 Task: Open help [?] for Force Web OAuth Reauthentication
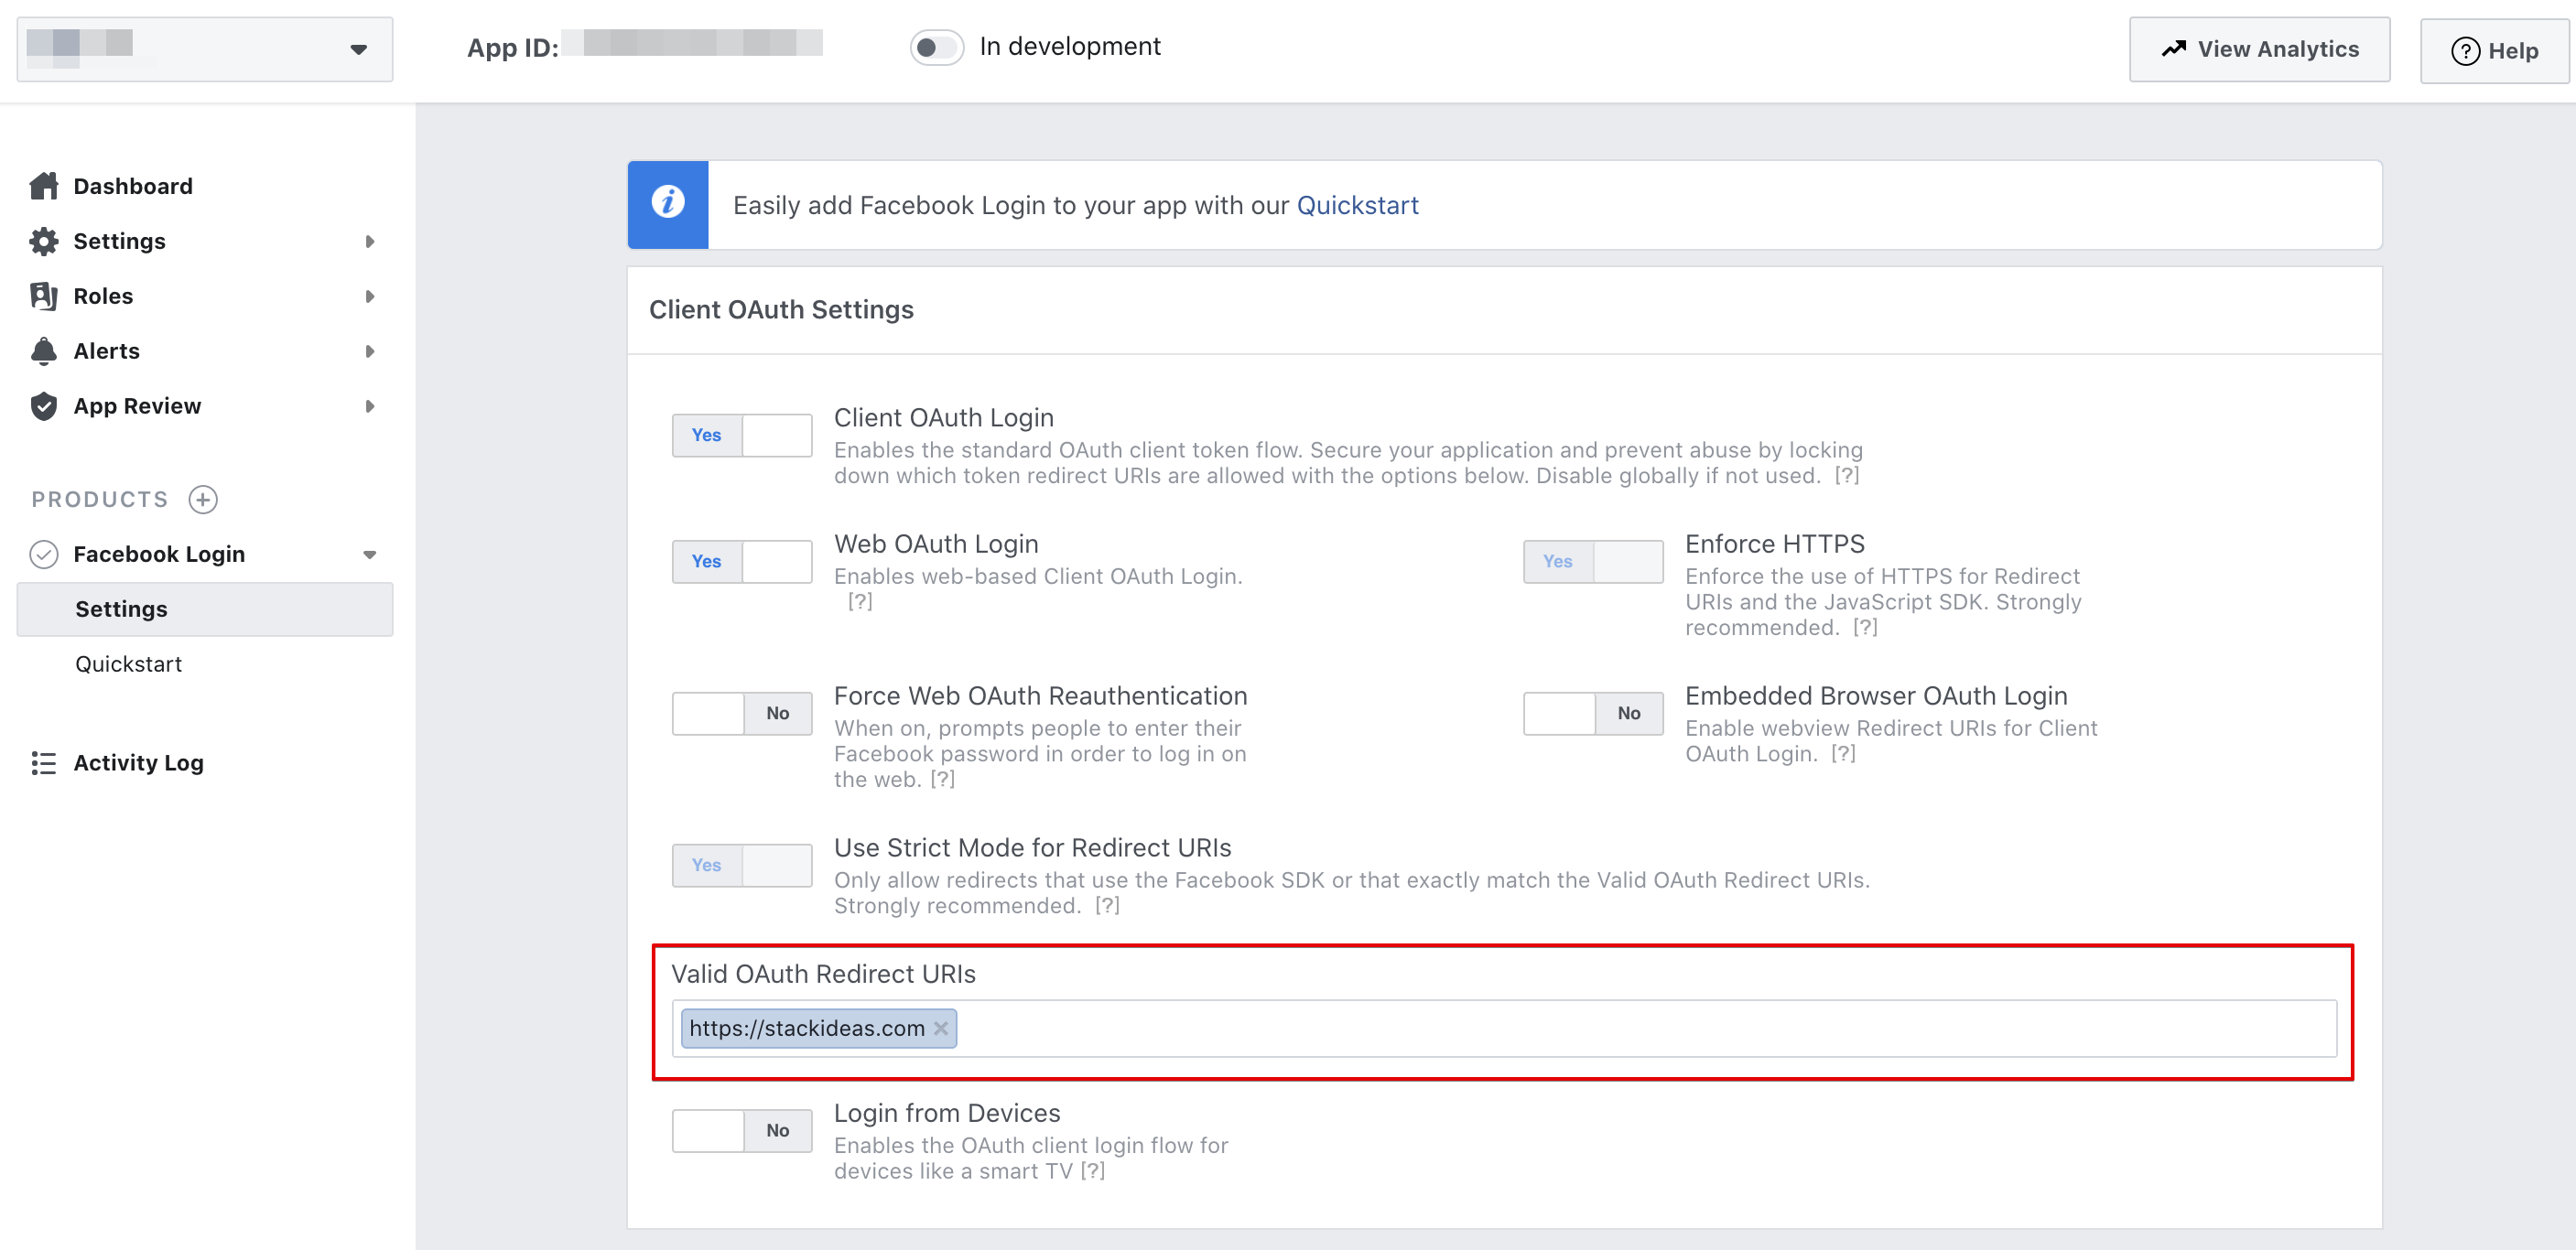point(942,780)
